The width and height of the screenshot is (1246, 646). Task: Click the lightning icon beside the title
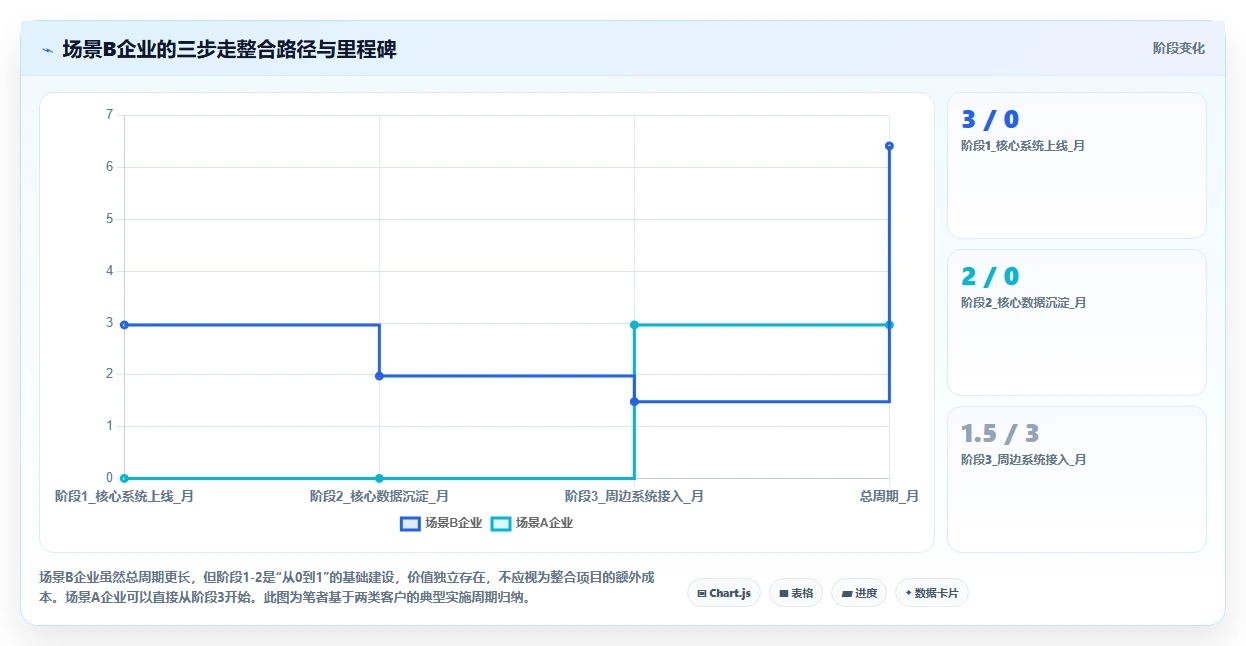click(x=47, y=49)
